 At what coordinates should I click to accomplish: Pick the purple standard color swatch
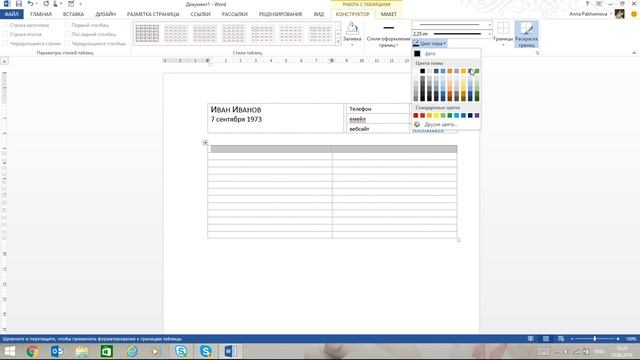coord(477,116)
